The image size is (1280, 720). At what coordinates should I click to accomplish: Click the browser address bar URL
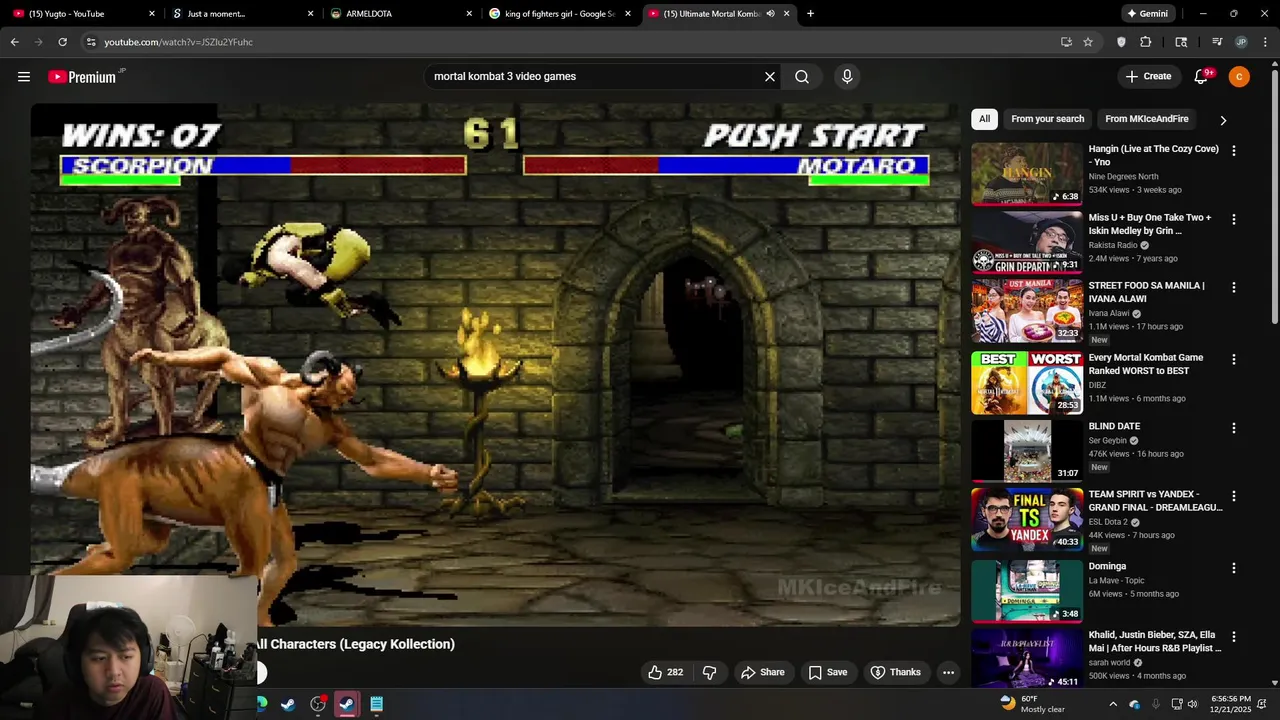[x=178, y=42]
